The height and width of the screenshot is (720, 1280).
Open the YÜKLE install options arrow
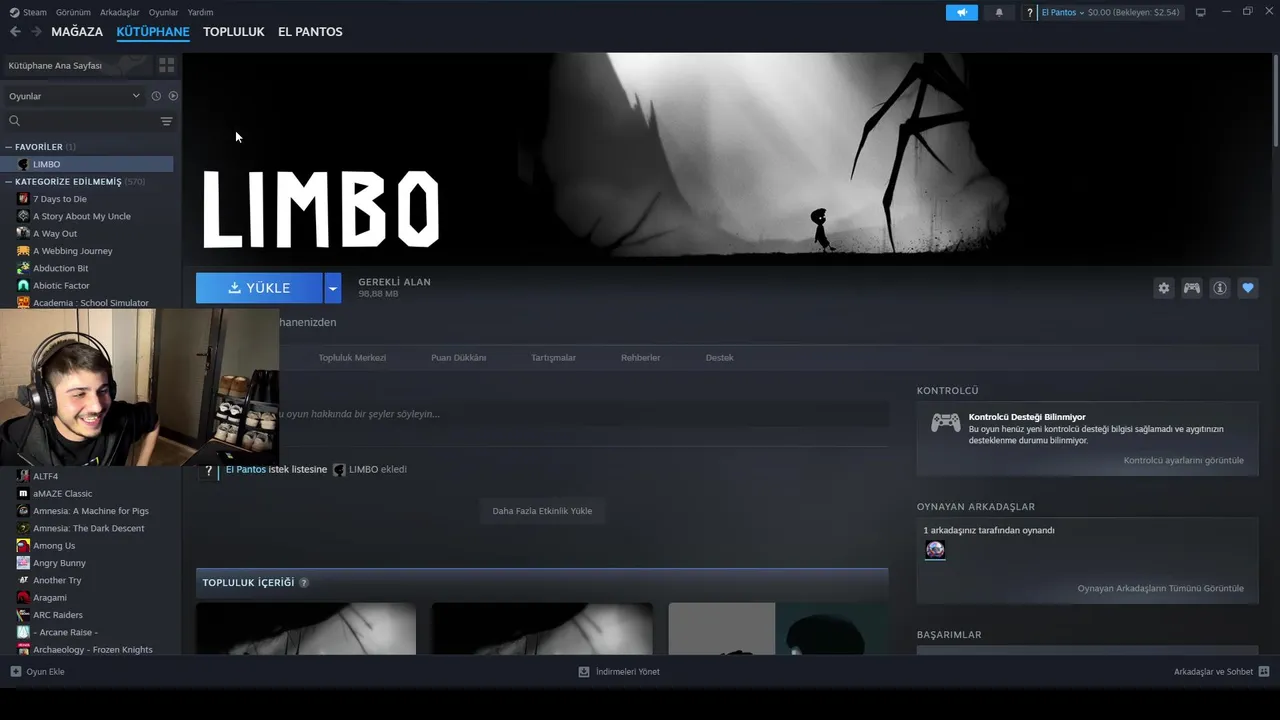tap(333, 288)
